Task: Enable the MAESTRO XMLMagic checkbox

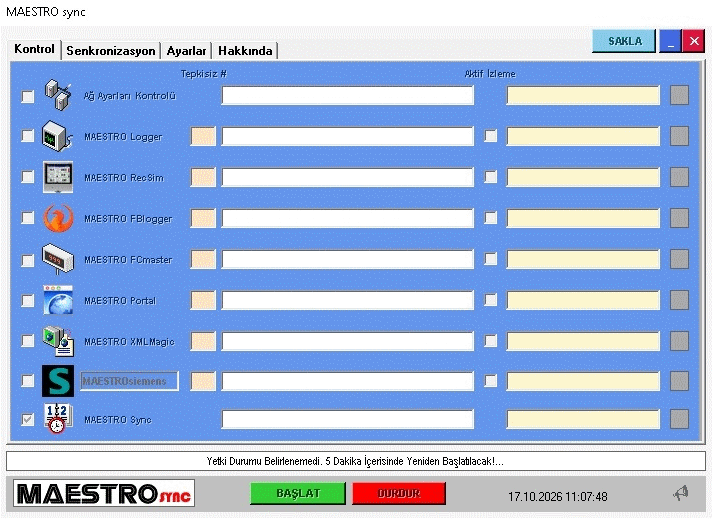Action: point(28,340)
